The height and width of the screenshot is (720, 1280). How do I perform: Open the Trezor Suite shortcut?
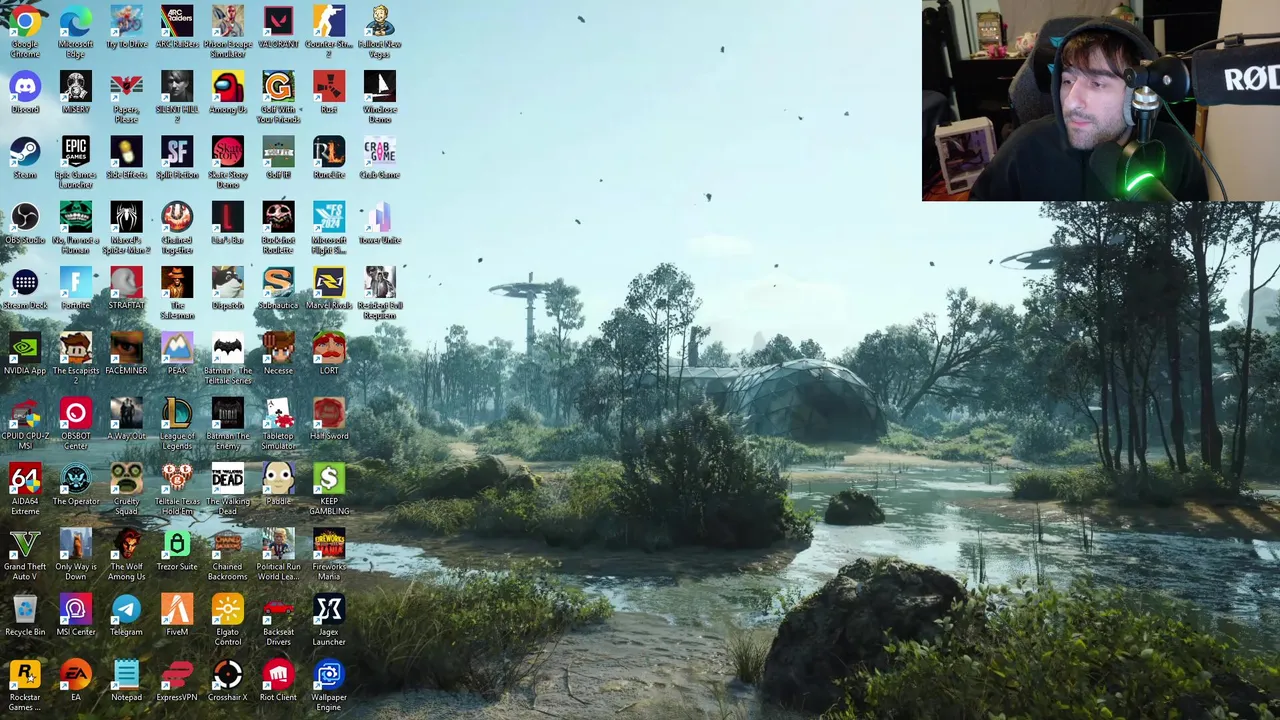[177, 544]
